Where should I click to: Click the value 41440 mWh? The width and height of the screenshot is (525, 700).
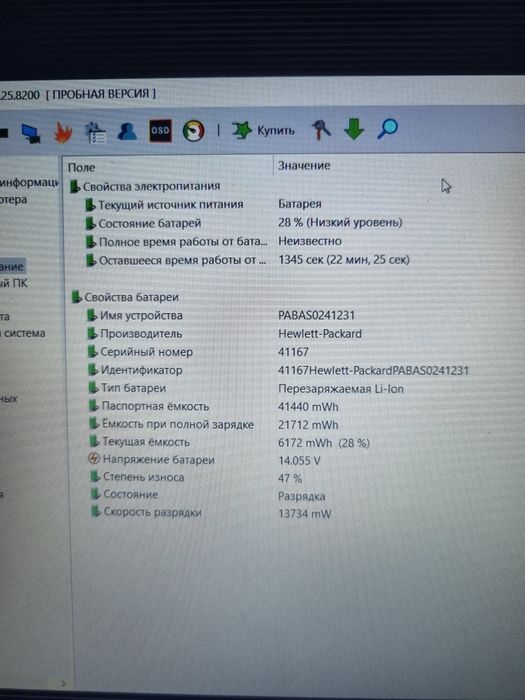[x=308, y=407]
